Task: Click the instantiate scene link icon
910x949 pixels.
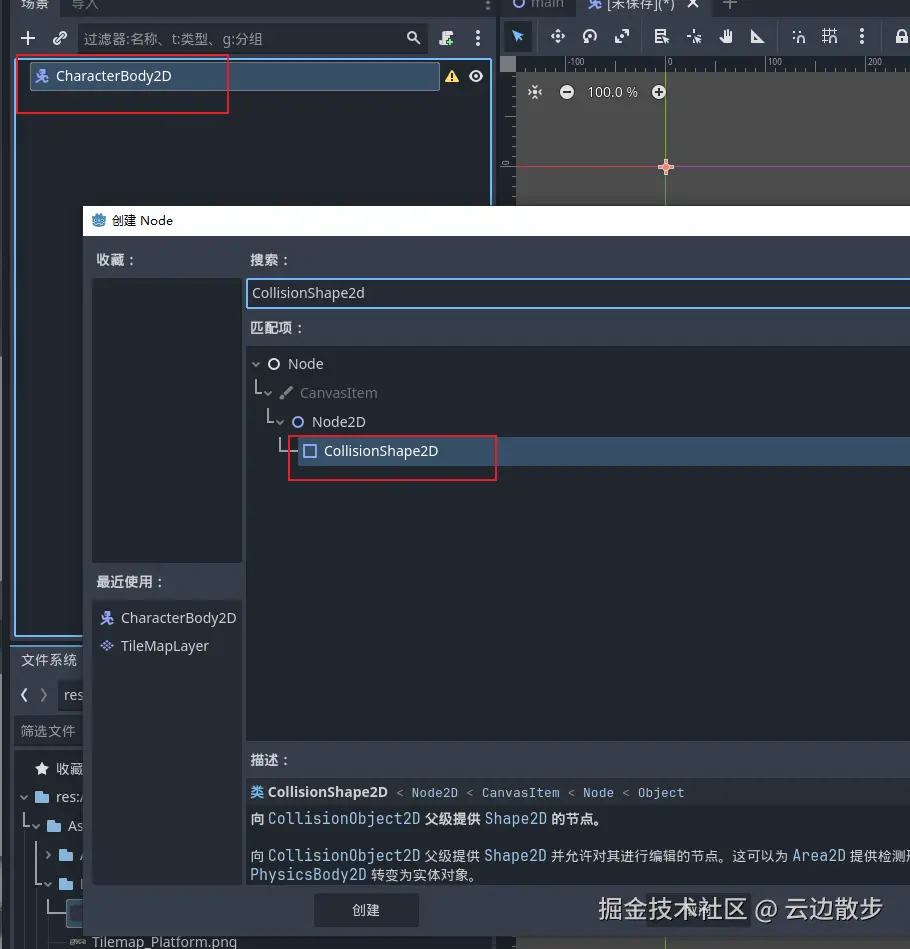Action: (59, 39)
